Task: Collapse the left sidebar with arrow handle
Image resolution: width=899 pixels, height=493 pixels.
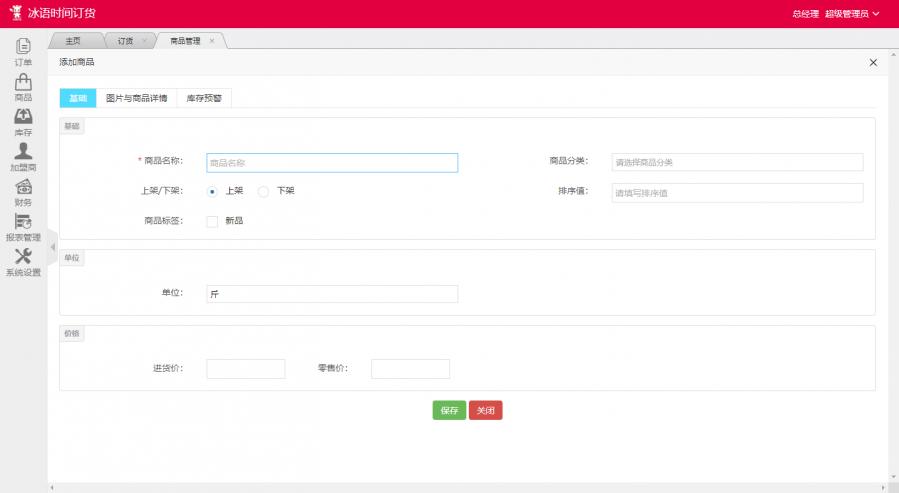Action: (52, 247)
